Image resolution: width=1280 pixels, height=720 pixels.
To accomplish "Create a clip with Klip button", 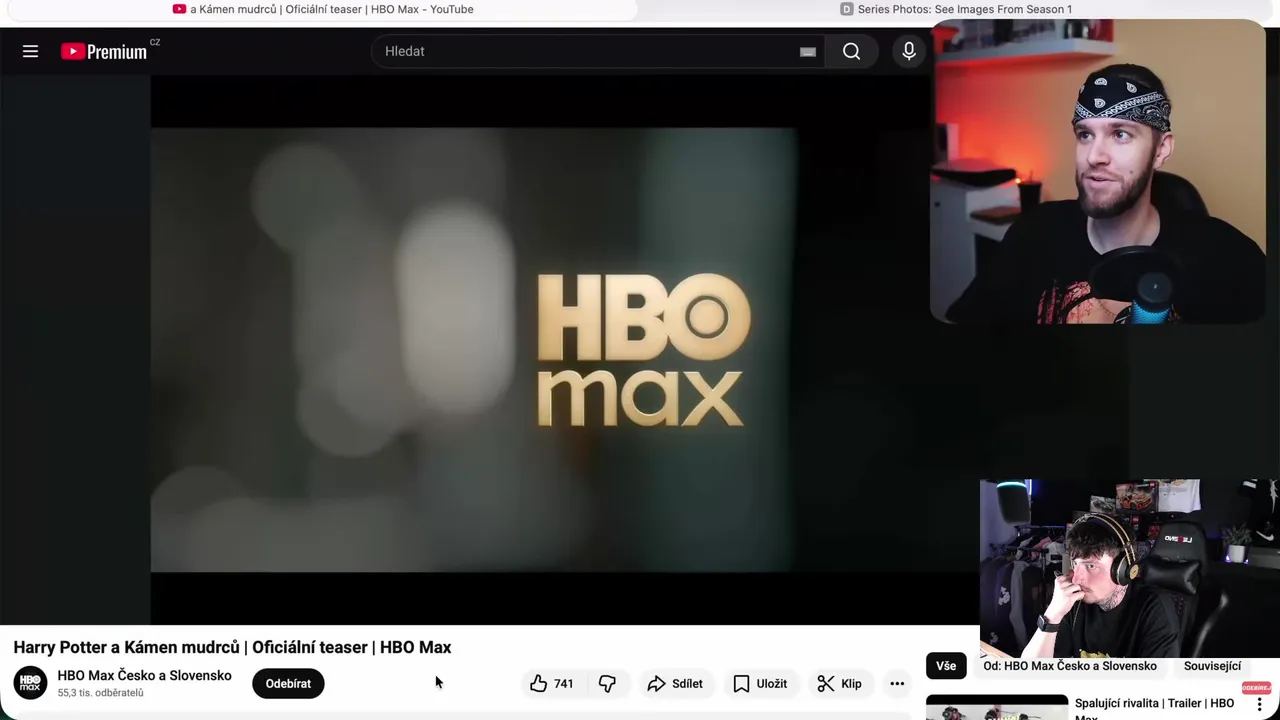I will [839, 684].
